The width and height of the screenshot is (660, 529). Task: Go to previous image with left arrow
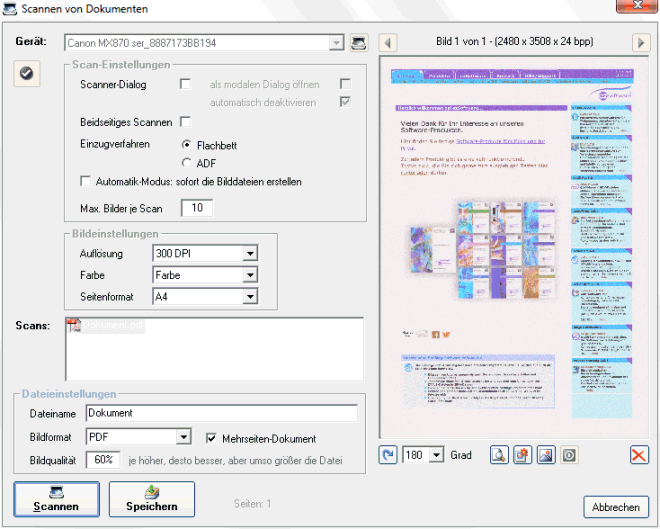pyautogui.click(x=389, y=43)
